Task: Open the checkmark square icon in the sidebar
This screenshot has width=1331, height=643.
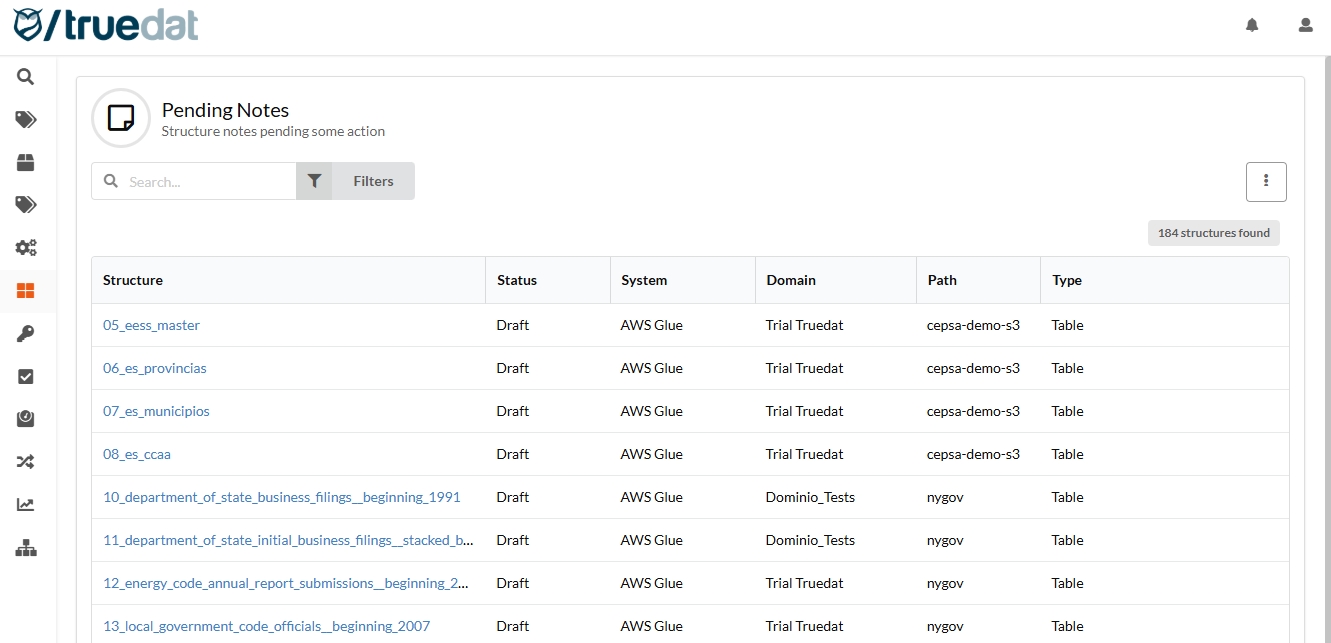Action: [x=26, y=377]
